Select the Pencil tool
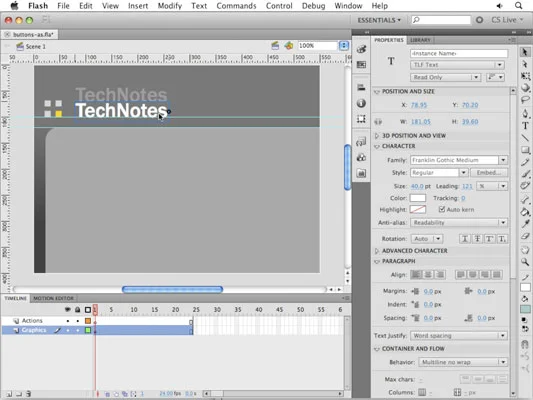 click(x=525, y=162)
